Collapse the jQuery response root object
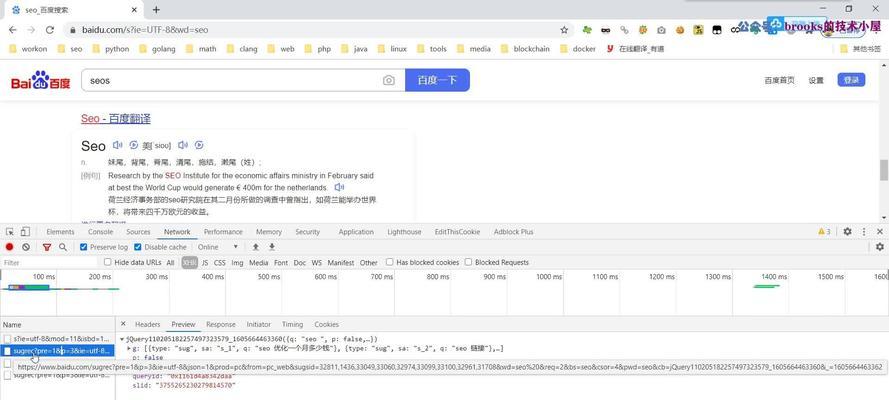The height and width of the screenshot is (400, 889). [x=122, y=339]
